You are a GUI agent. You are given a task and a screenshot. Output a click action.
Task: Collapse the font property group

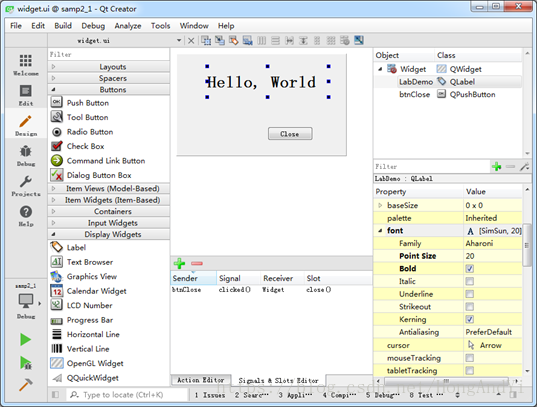(x=380, y=231)
